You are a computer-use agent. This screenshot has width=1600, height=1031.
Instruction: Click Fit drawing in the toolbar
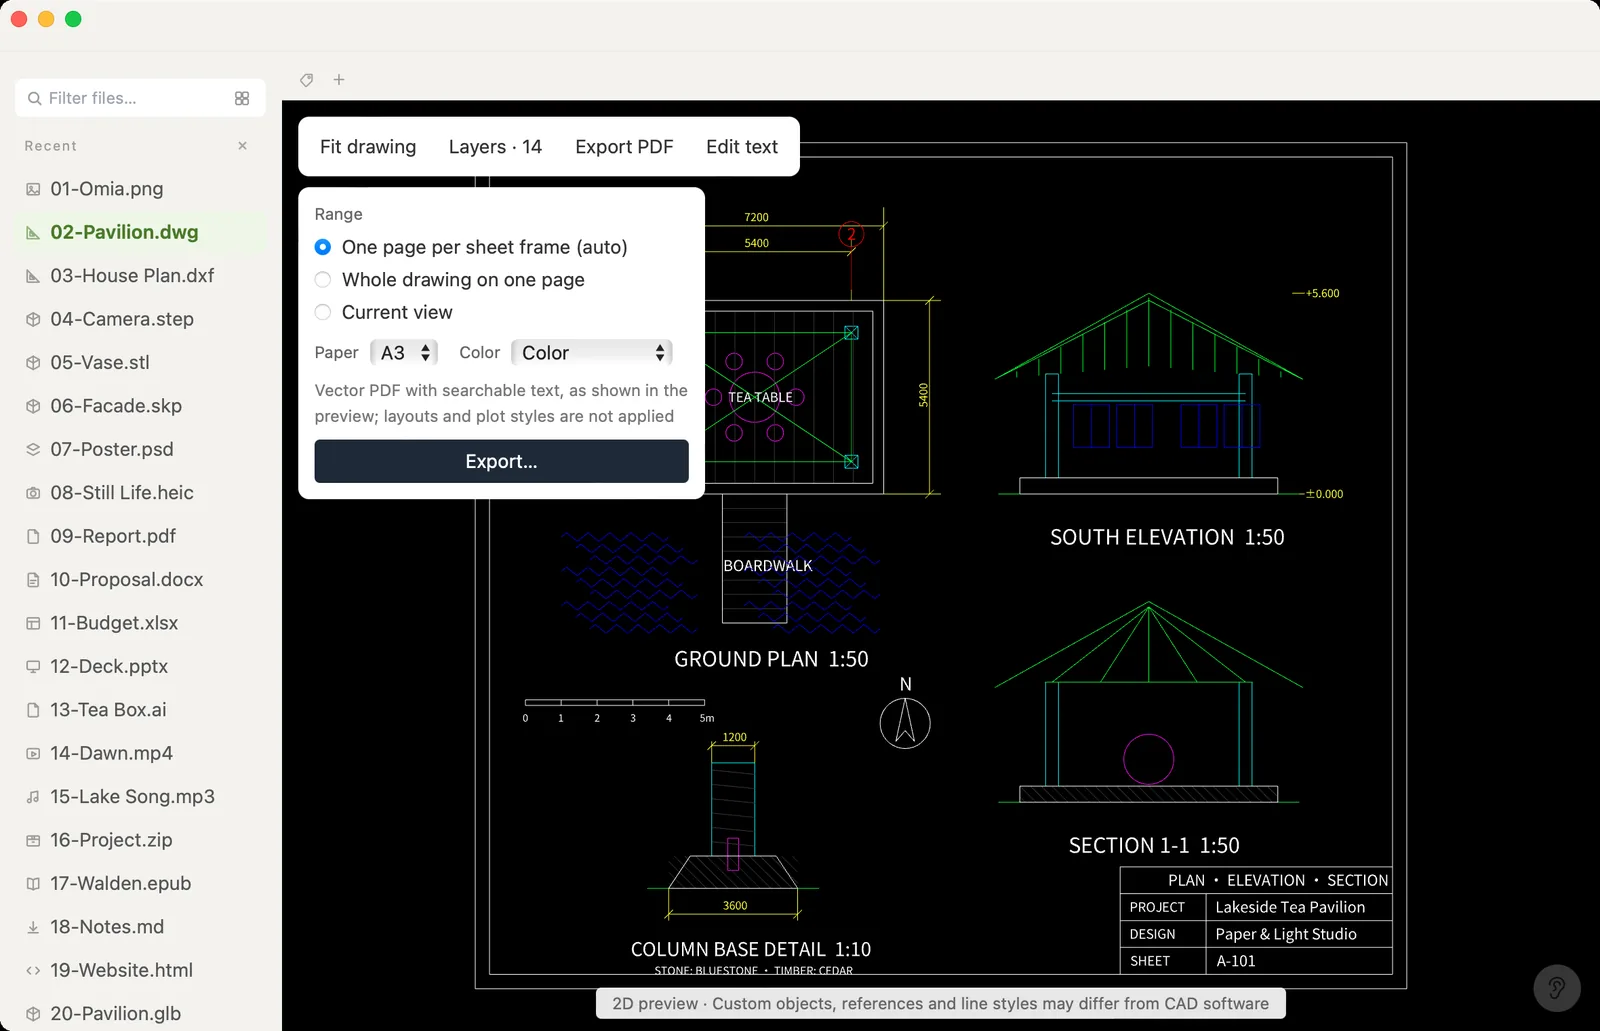click(x=368, y=147)
